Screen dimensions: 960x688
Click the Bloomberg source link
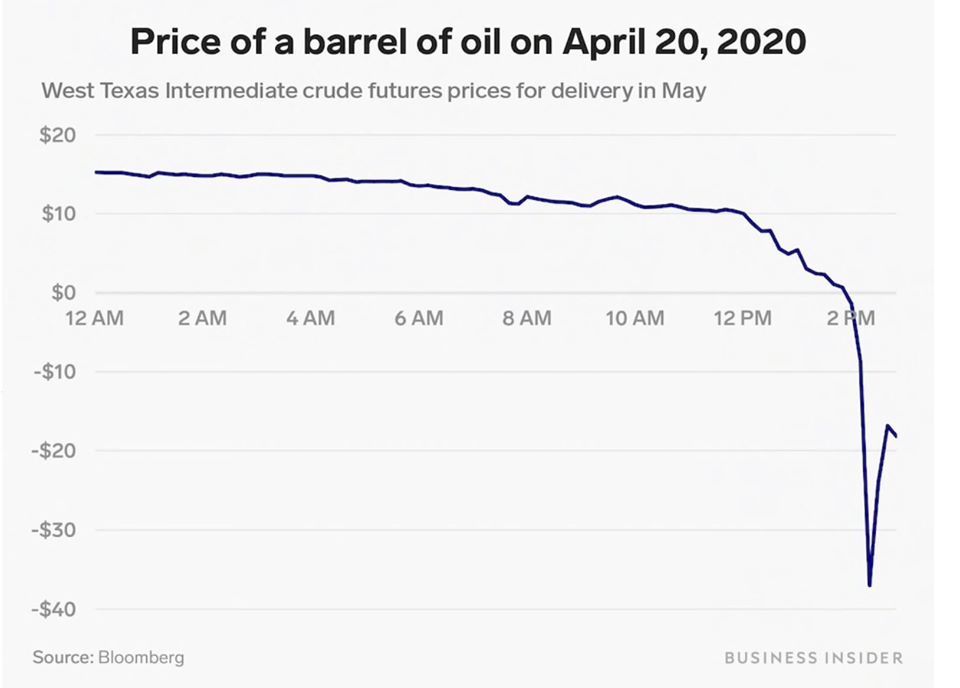[140, 658]
